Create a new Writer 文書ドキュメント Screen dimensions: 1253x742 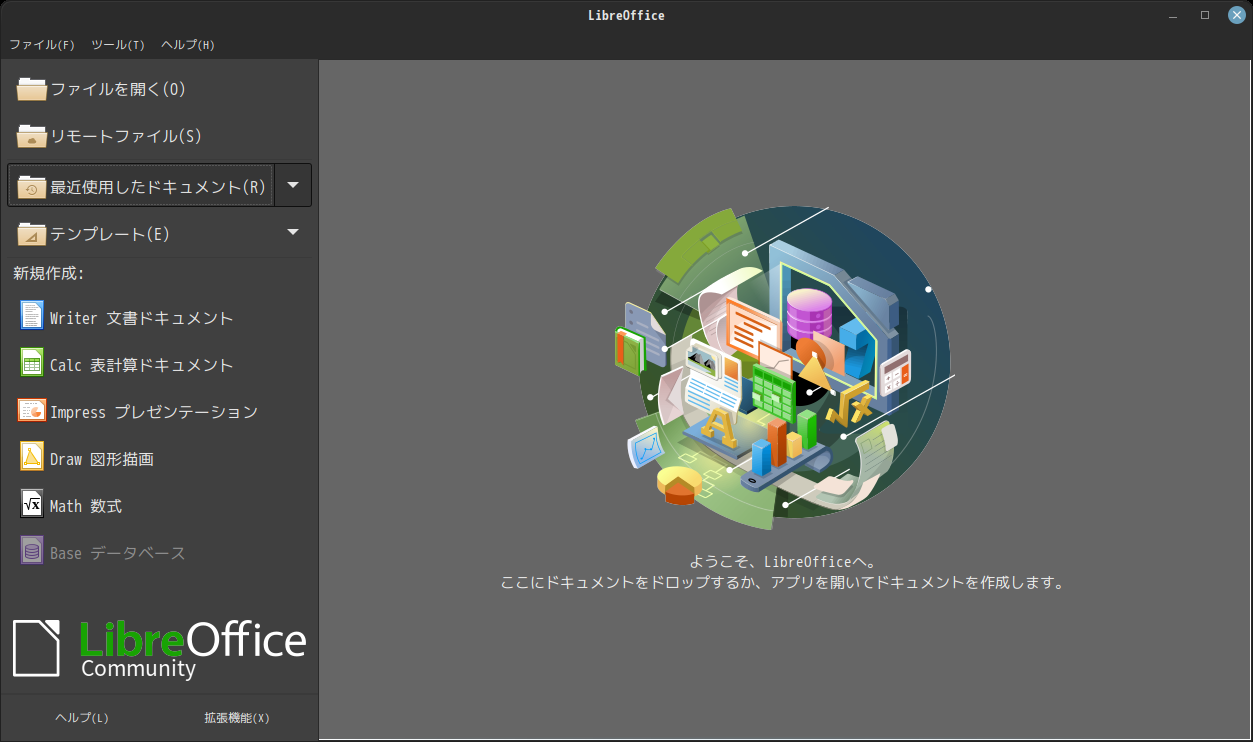coord(160,317)
